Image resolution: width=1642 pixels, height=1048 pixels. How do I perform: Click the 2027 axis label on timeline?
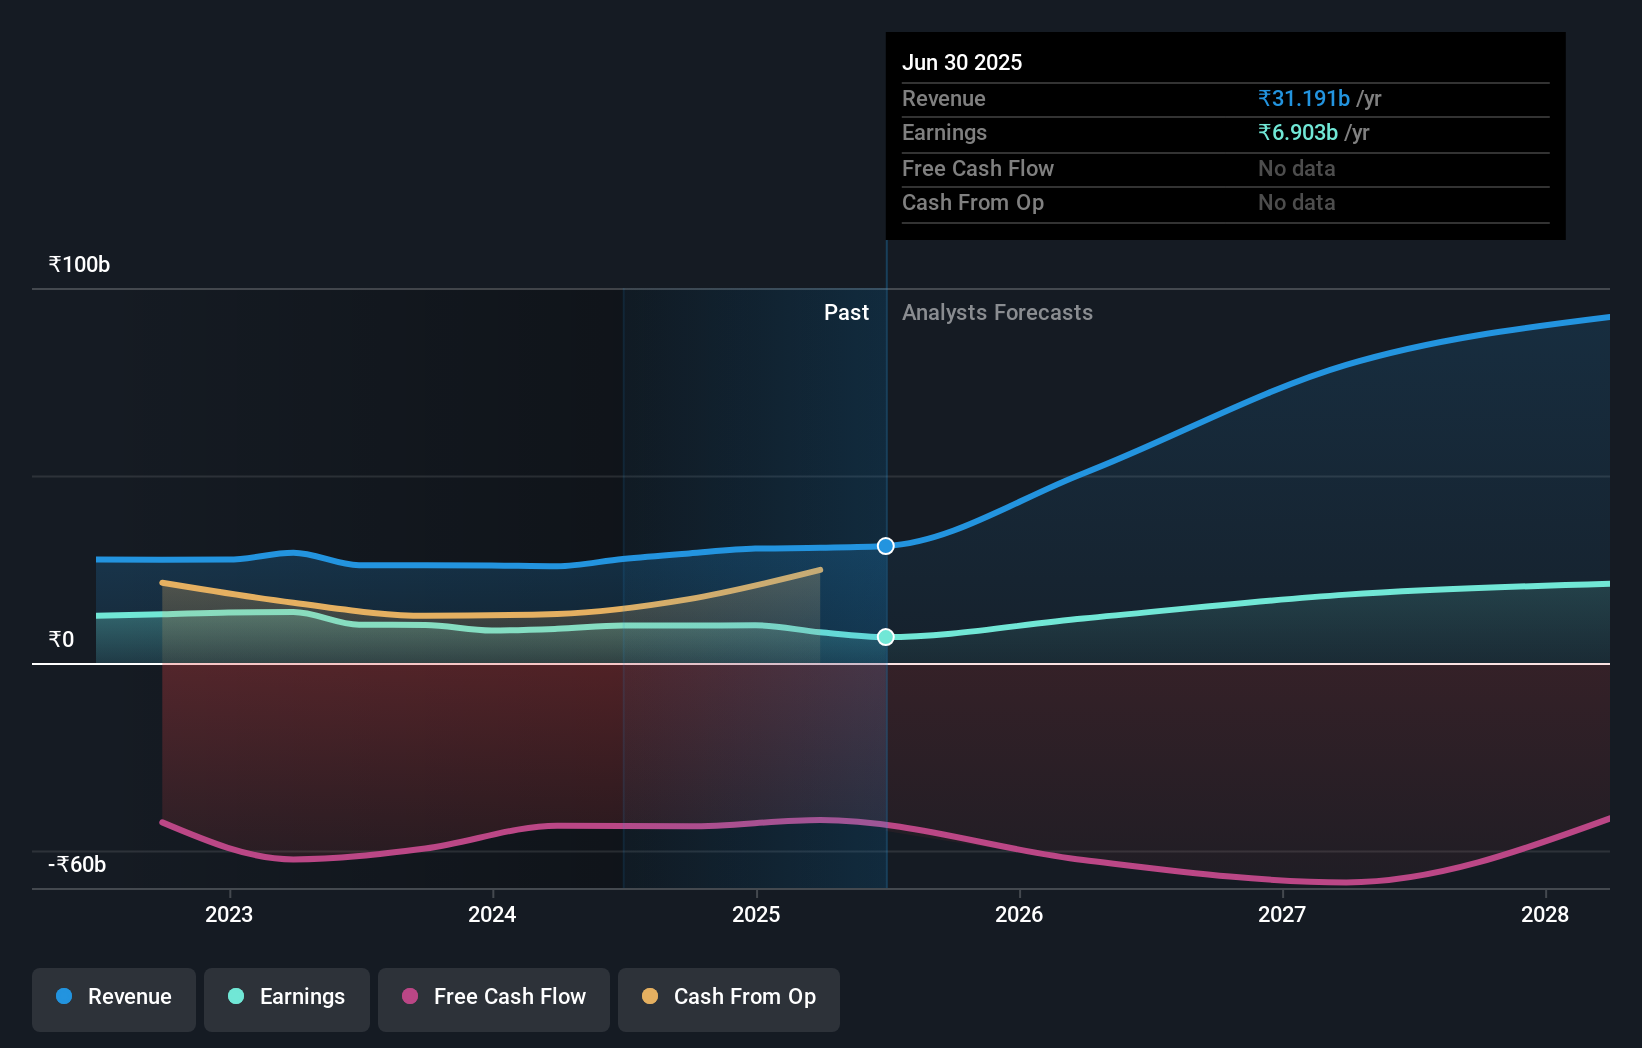(1283, 914)
